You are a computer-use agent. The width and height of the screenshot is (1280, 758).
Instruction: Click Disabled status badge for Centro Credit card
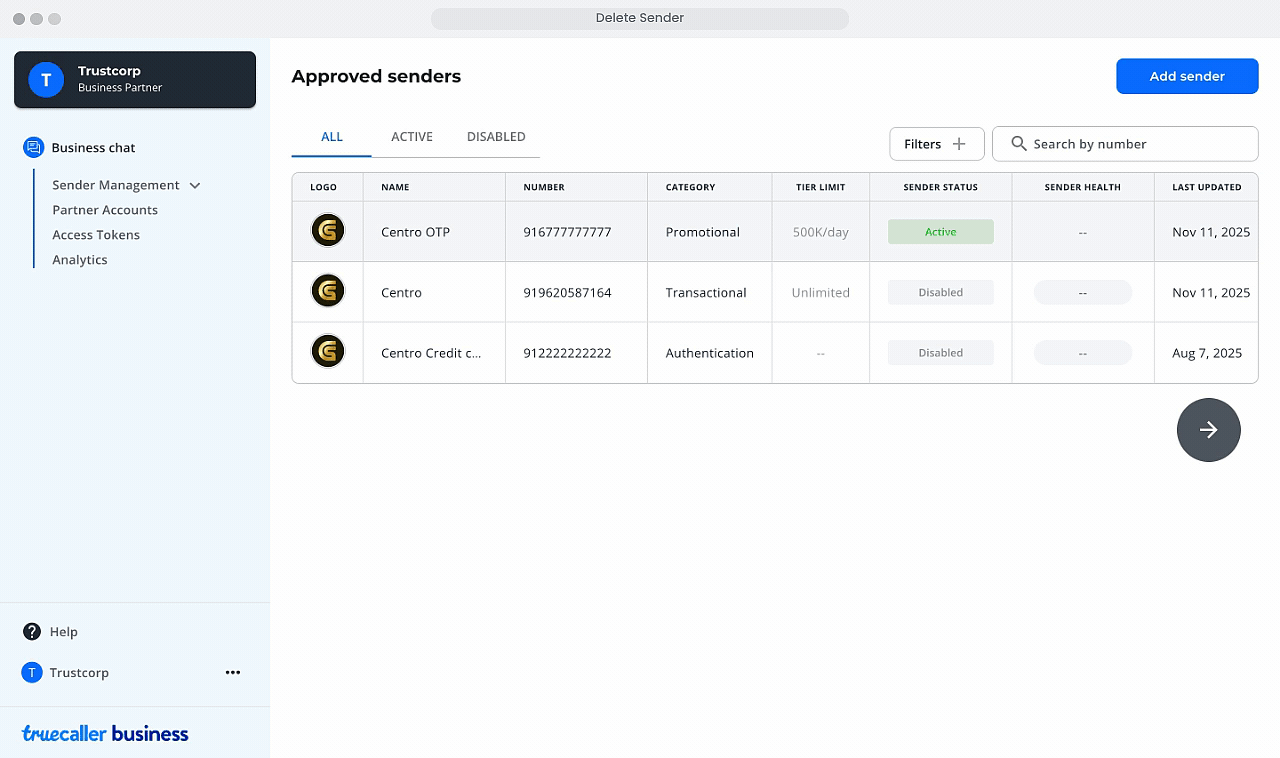(x=940, y=353)
